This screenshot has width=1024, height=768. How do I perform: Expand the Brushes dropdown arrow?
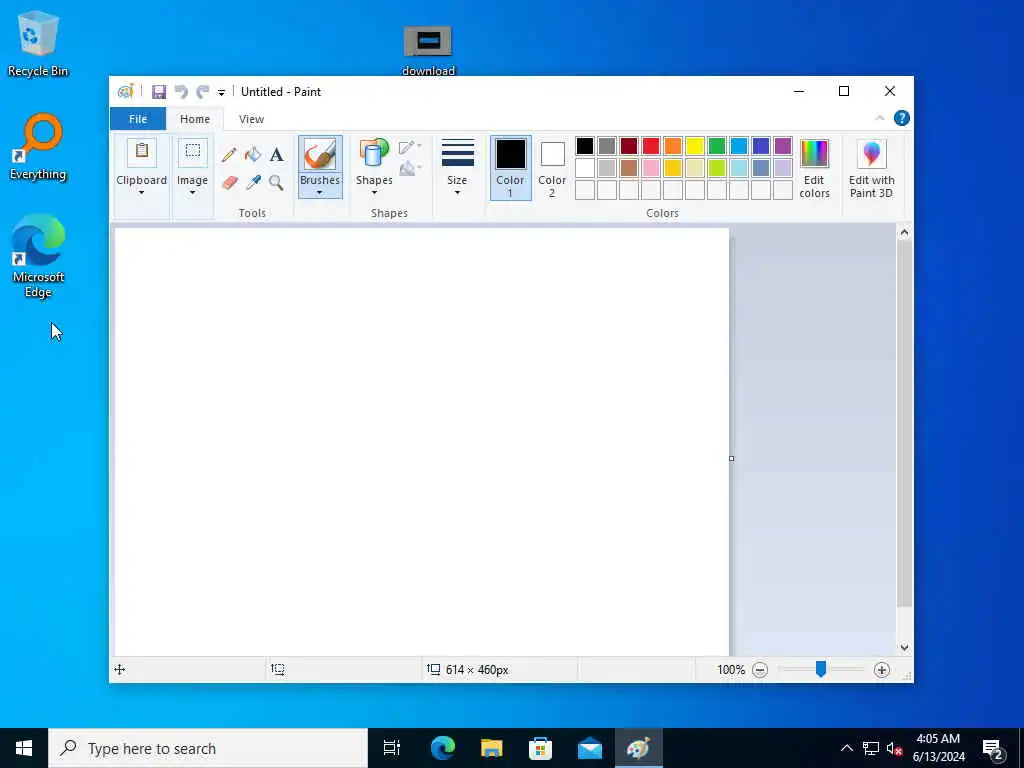tap(319, 193)
